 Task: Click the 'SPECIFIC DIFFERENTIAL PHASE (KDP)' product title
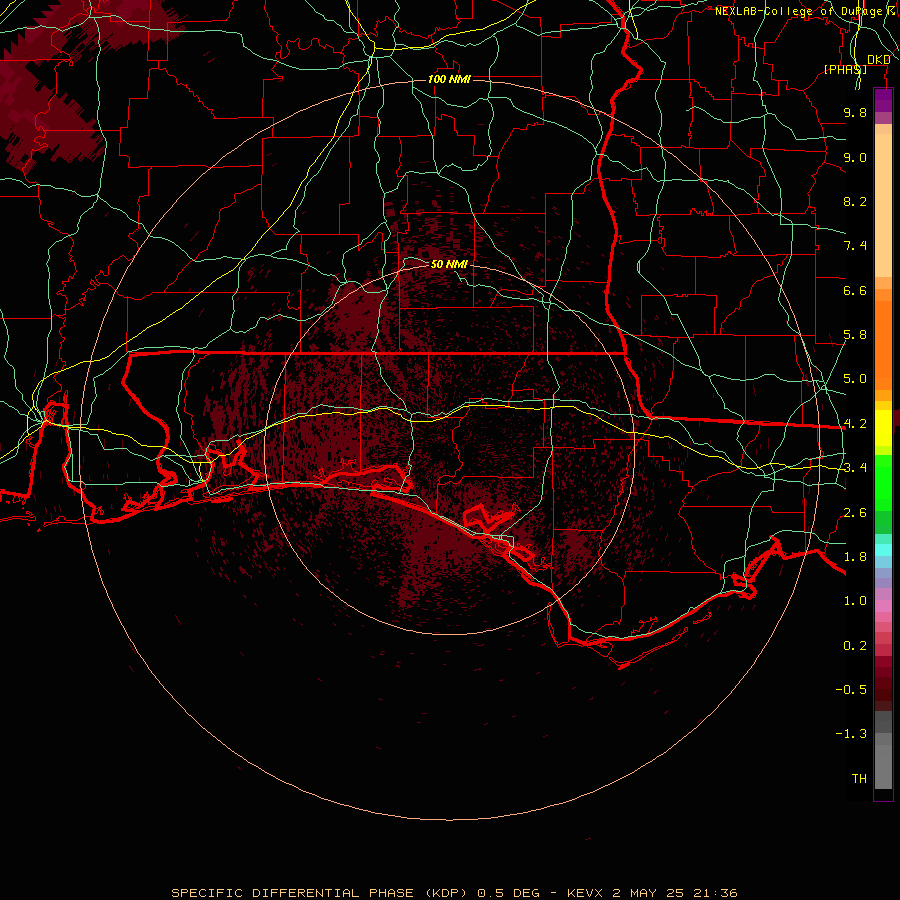pos(321,893)
